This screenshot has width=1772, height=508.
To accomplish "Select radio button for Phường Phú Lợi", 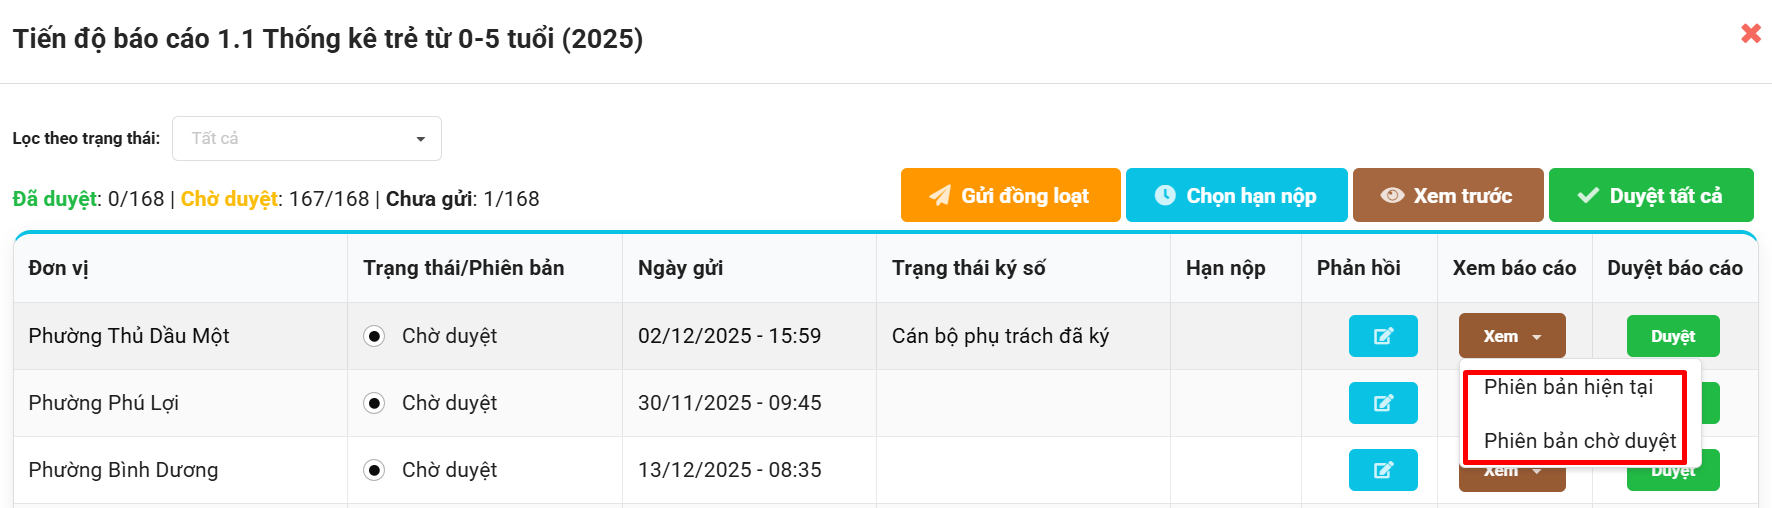I will click(374, 403).
